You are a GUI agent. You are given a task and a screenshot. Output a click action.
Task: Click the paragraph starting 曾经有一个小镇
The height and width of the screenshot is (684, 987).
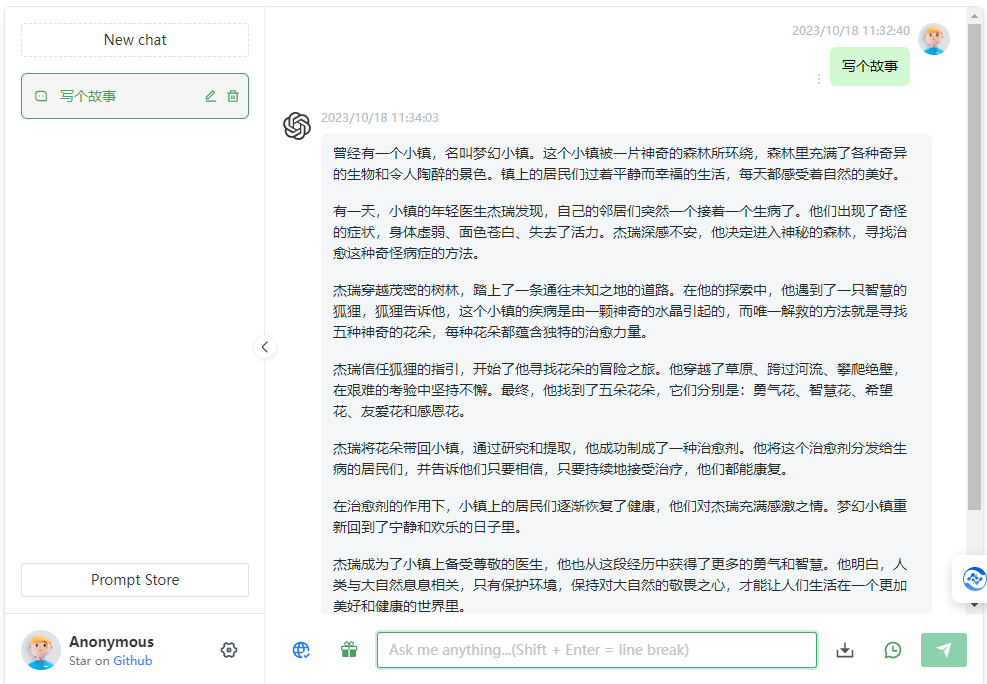(620, 164)
